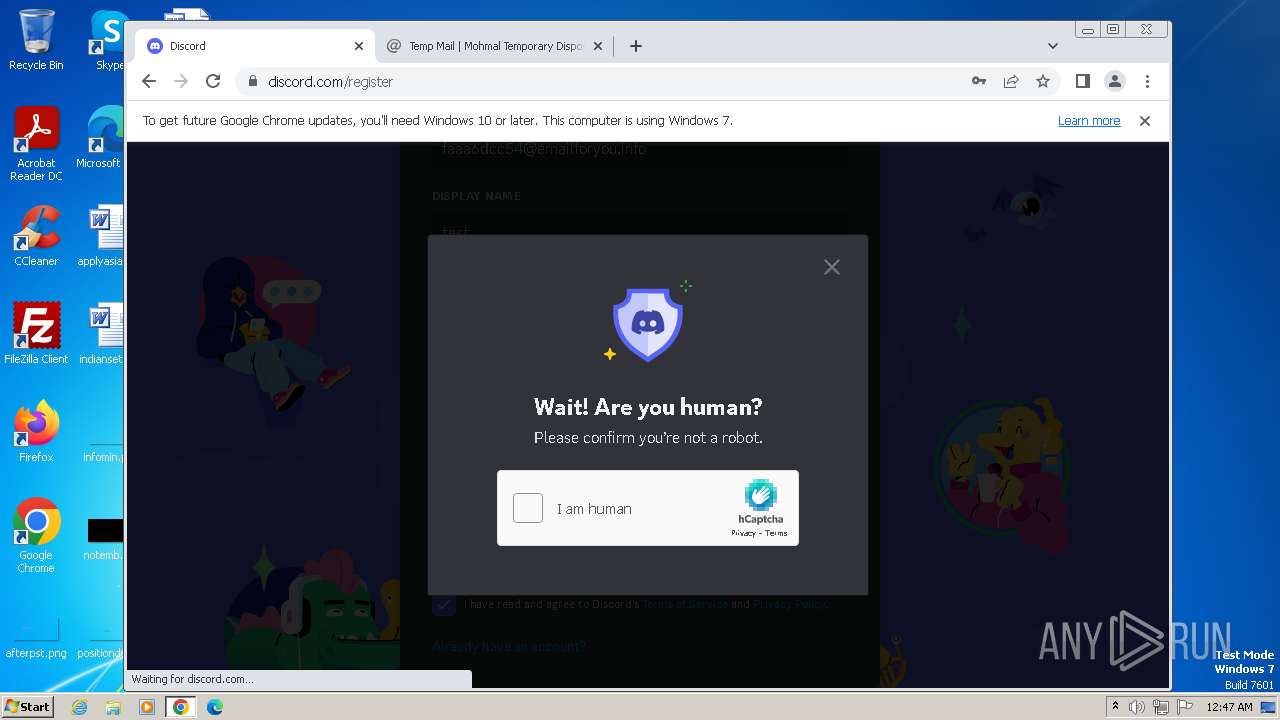Screen dimensions: 1280x720
Task: View site information padlock icon
Action: [x=253, y=82]
